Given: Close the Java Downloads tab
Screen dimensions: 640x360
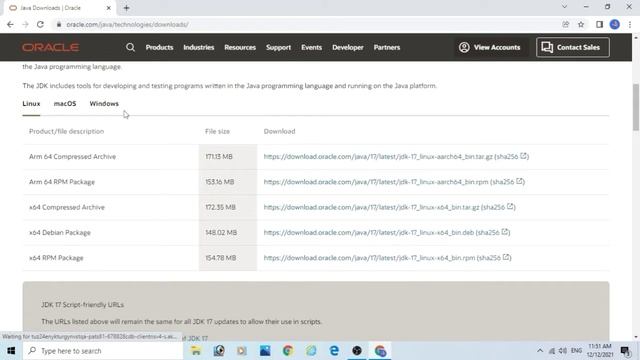Looking at the screenshot, I should pyautogui.click(x=109, y=8).
